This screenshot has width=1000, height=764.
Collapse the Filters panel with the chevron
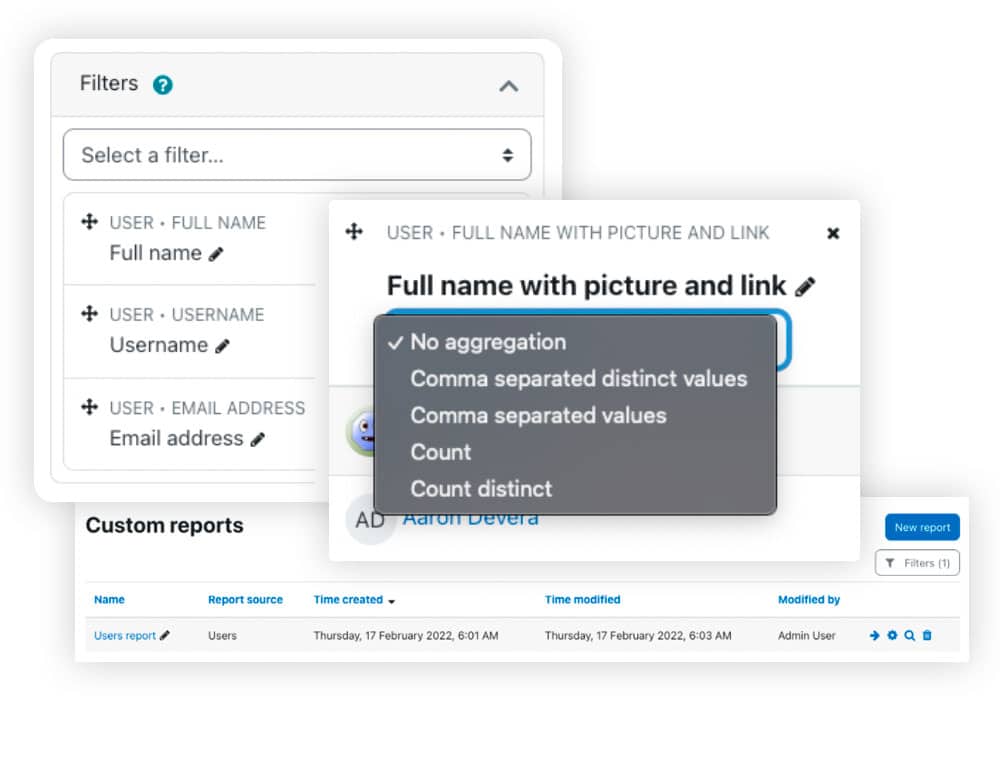[508, 86]
